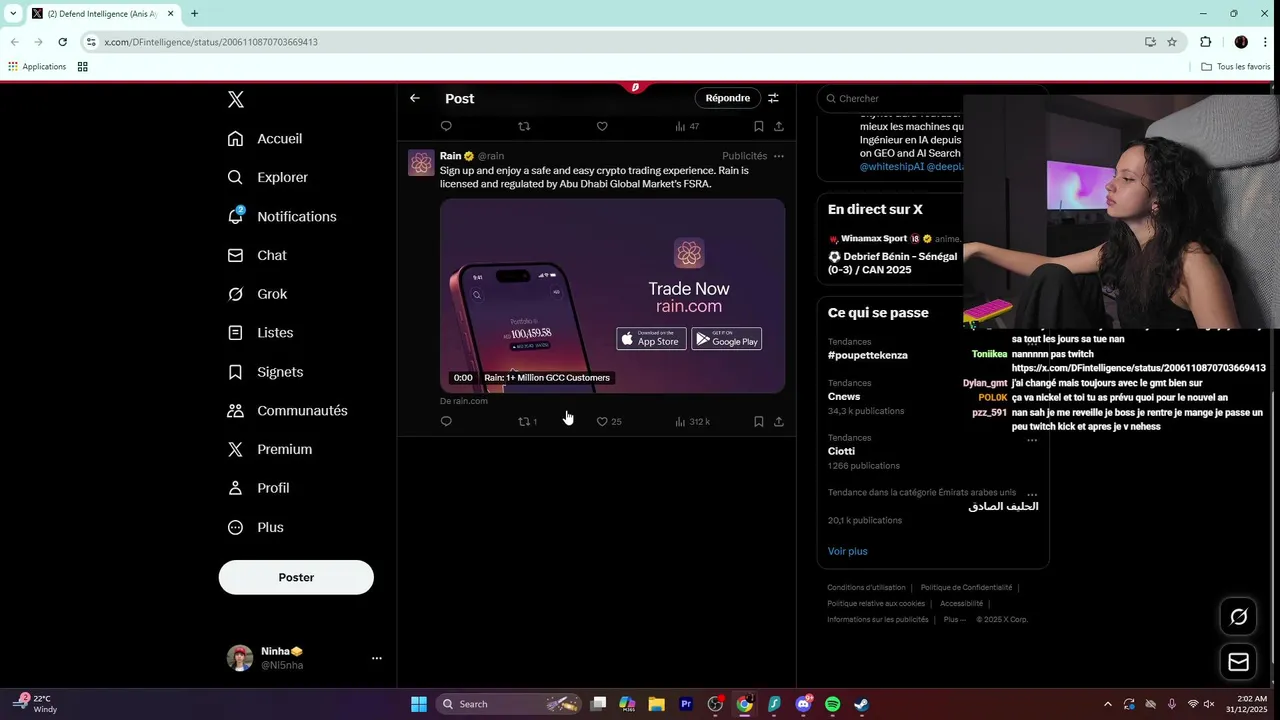1280x720 pixels.
Task: Open Arabic trend more options
Action: pos(1032,493)
